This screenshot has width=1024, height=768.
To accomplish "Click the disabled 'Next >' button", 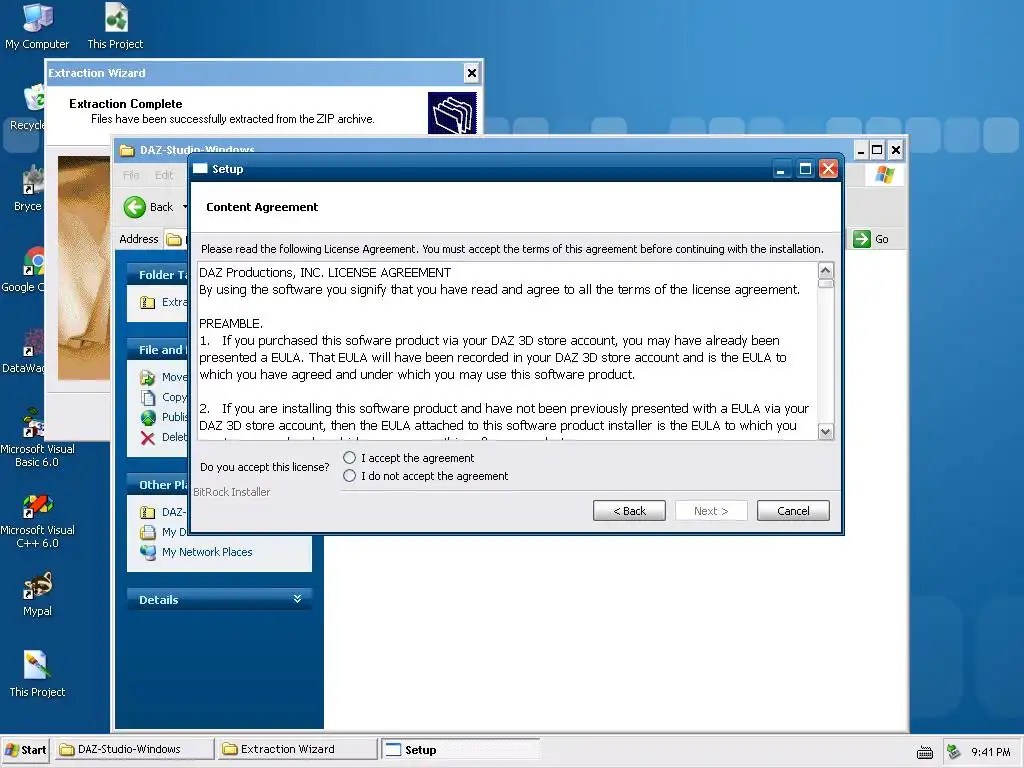I will click(711, 511).
